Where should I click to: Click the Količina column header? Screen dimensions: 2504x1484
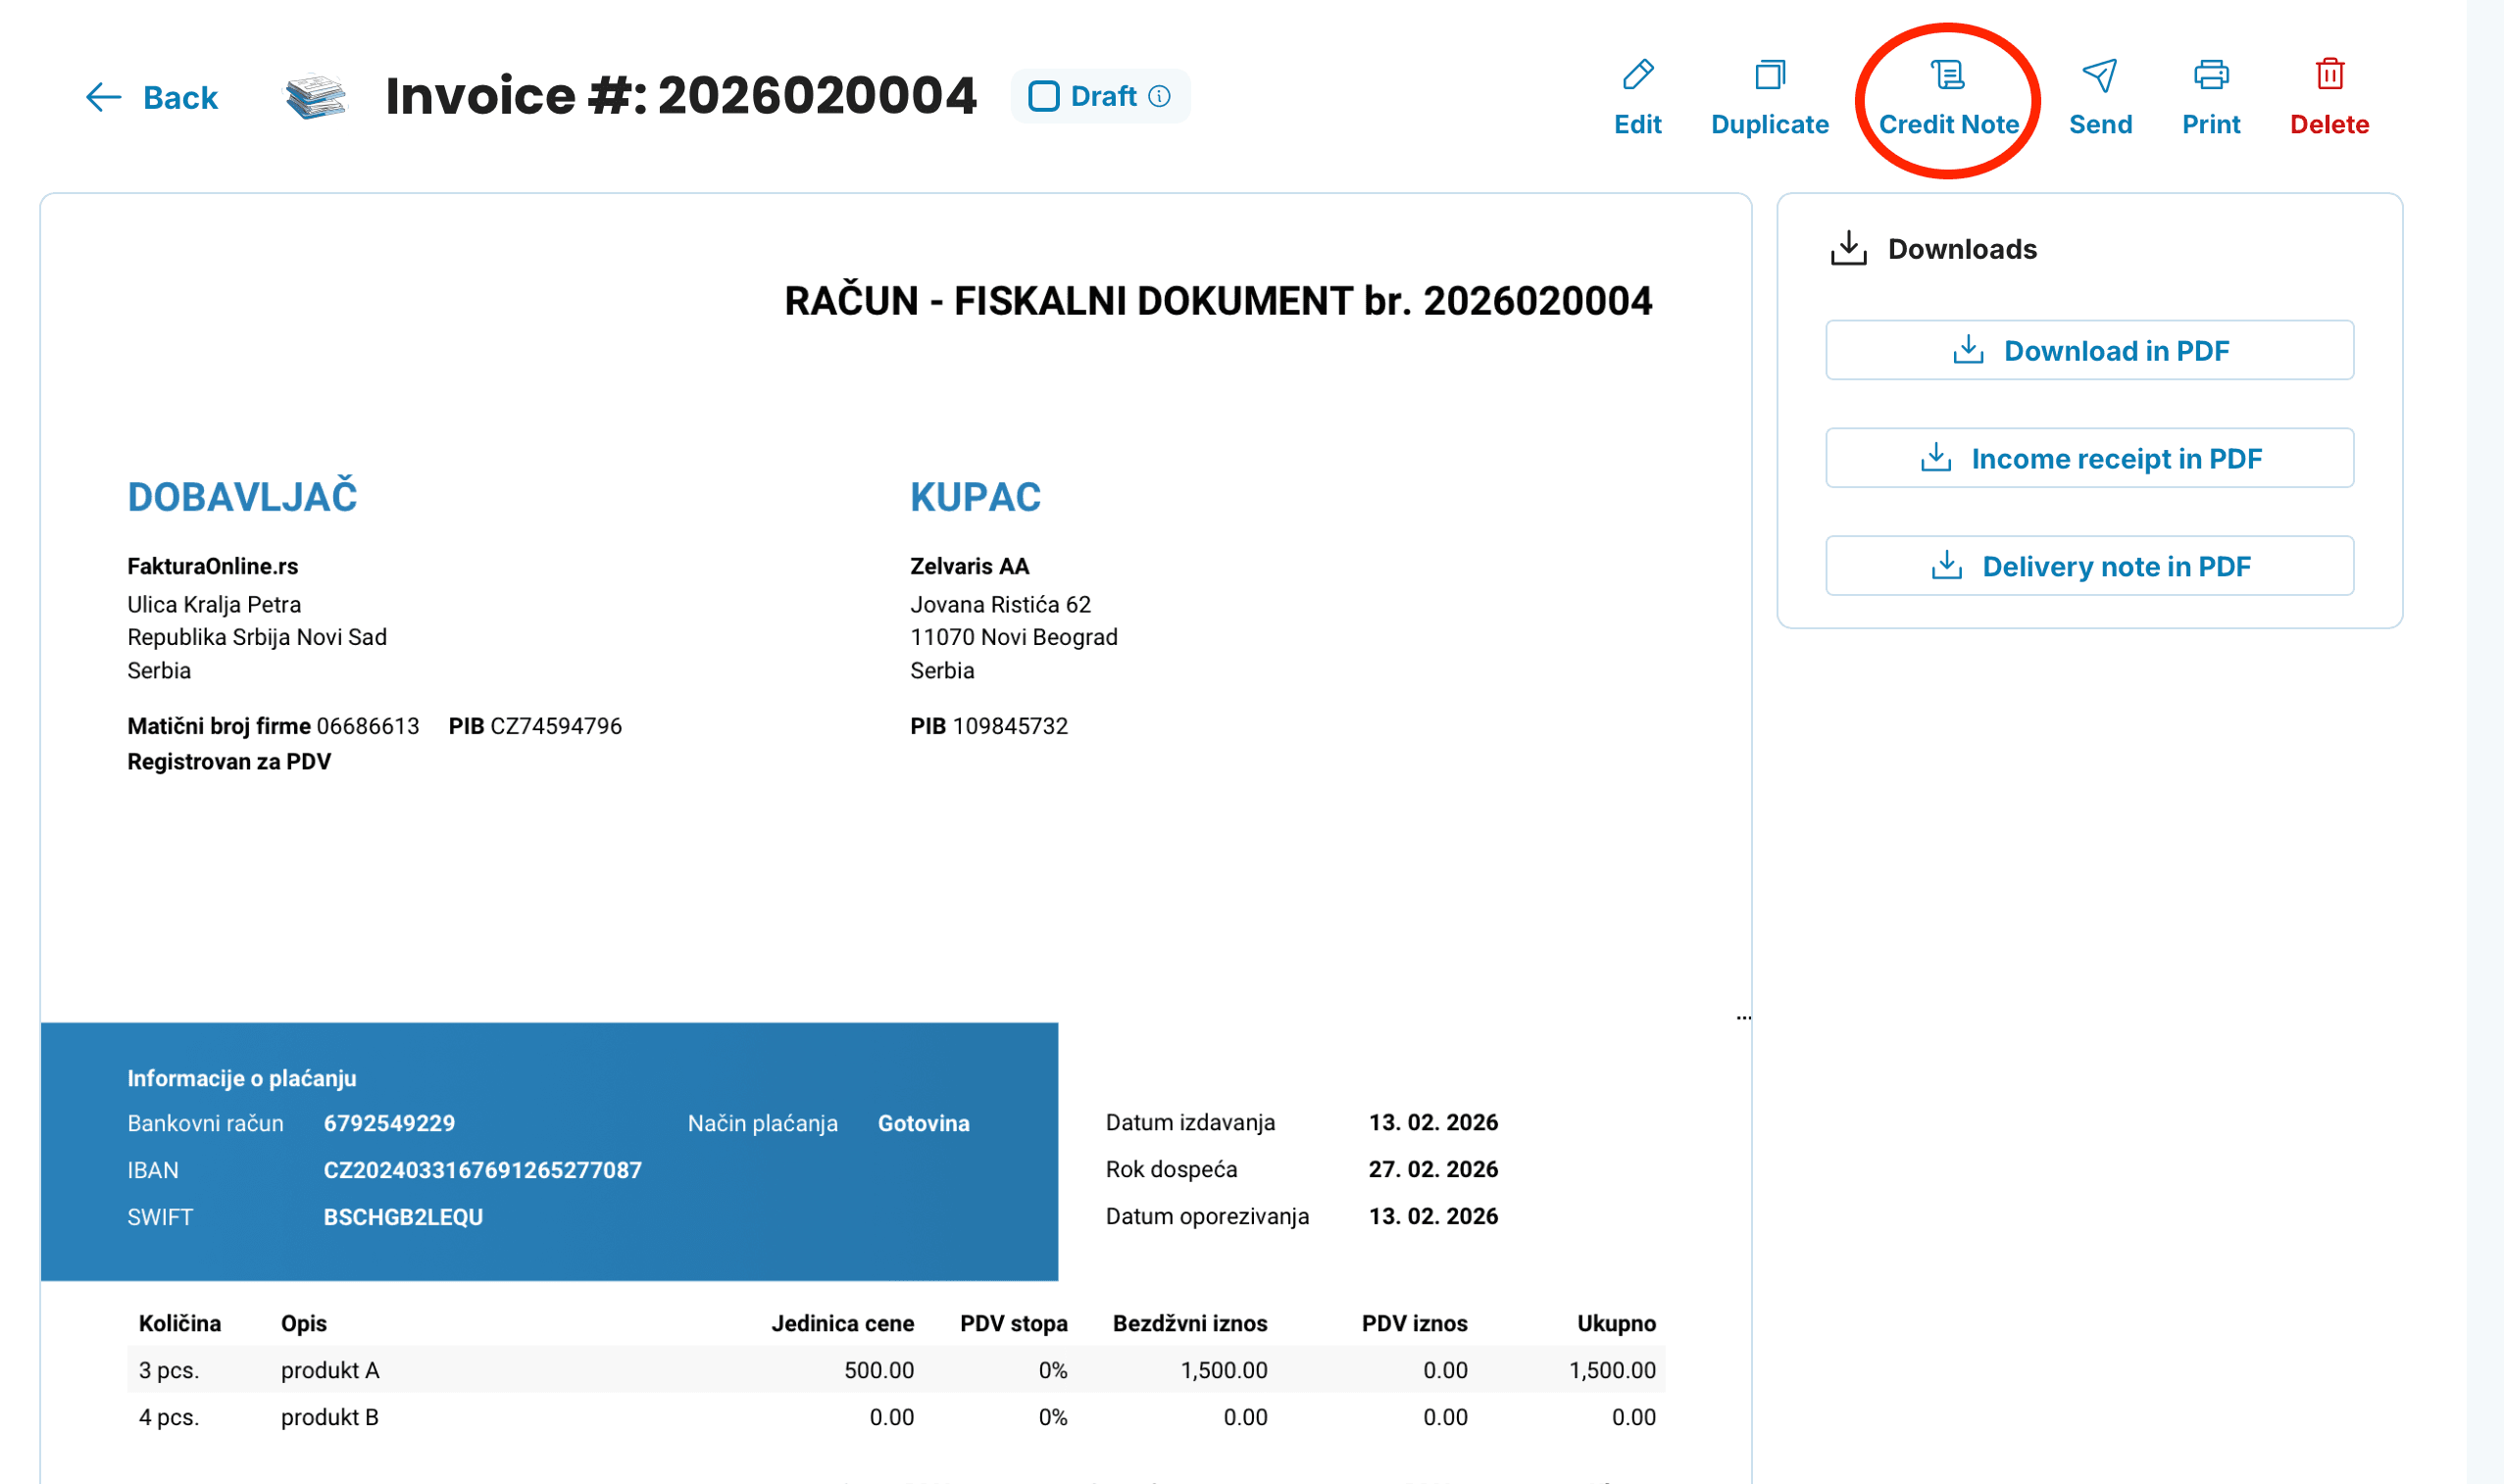[179, 1323]
